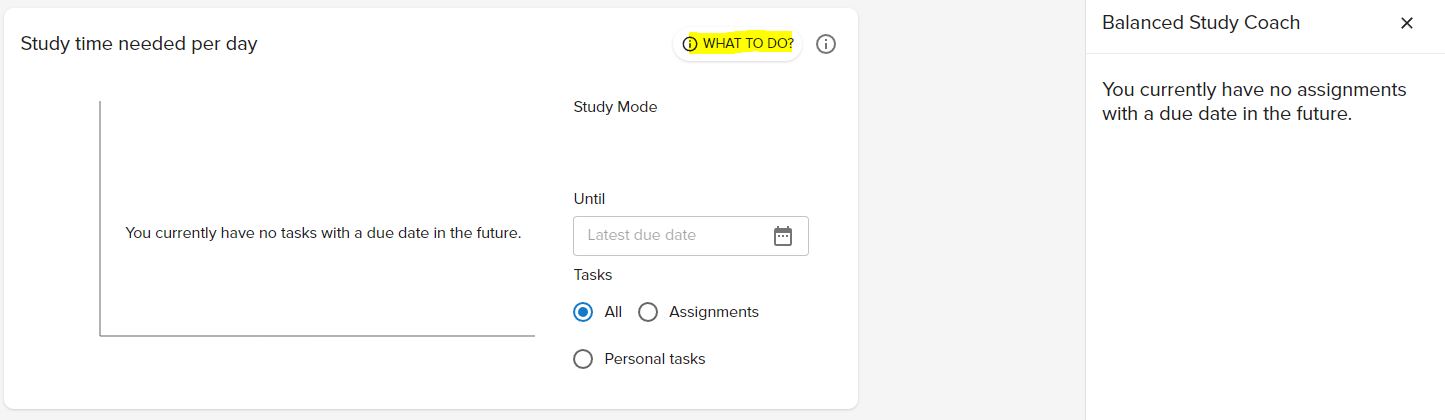
Task: Click the Tasks label above radio options
Action: coord(593,275)
